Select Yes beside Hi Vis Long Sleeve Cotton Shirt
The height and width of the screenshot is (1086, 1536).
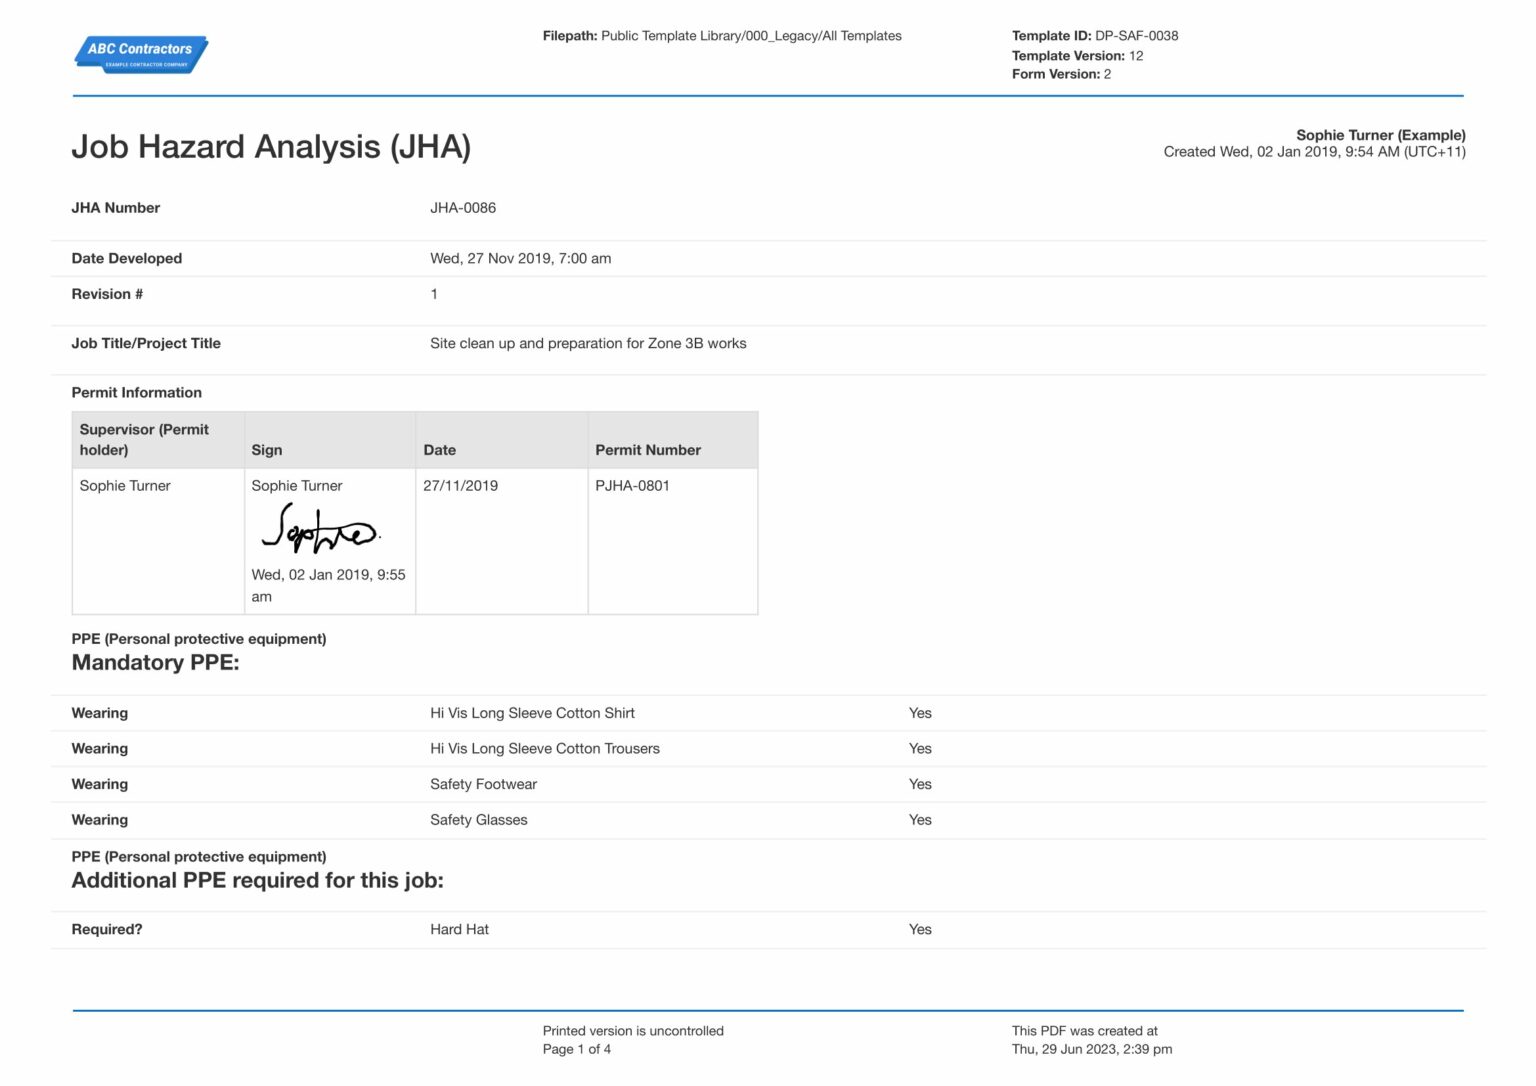tap(920, 713)
